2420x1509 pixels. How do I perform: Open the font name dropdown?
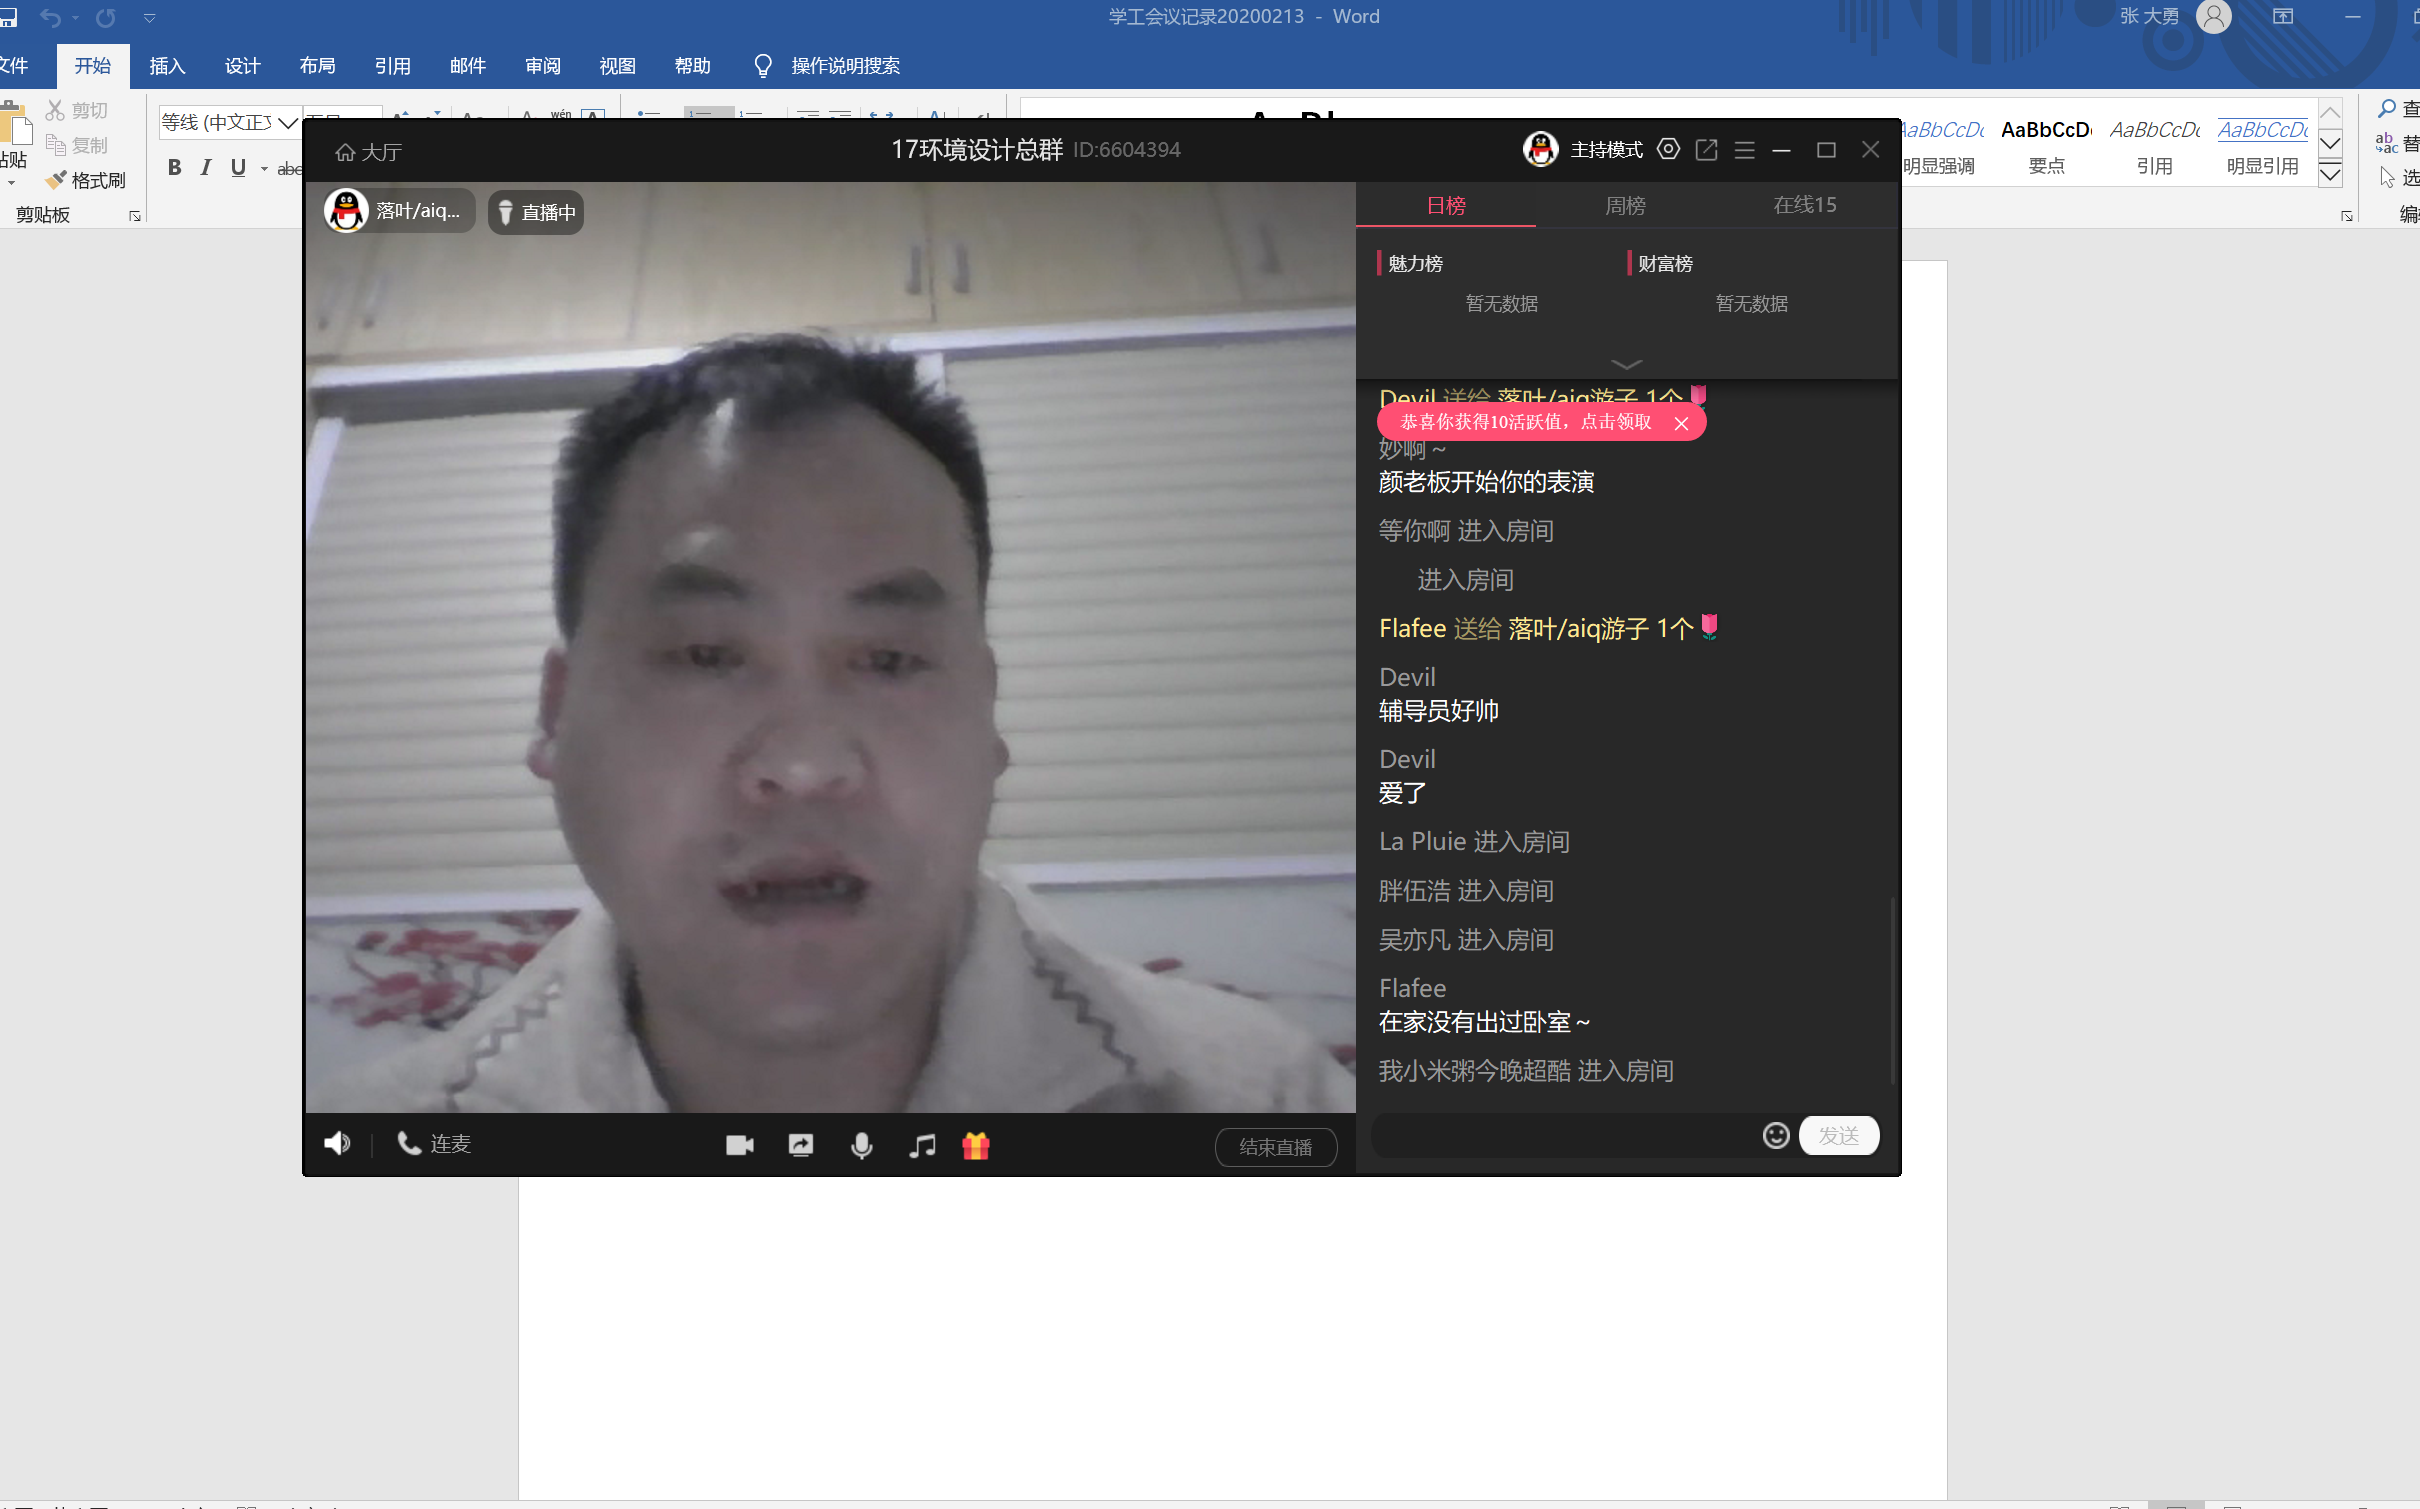pyautogui.click(x=288, y=123)
